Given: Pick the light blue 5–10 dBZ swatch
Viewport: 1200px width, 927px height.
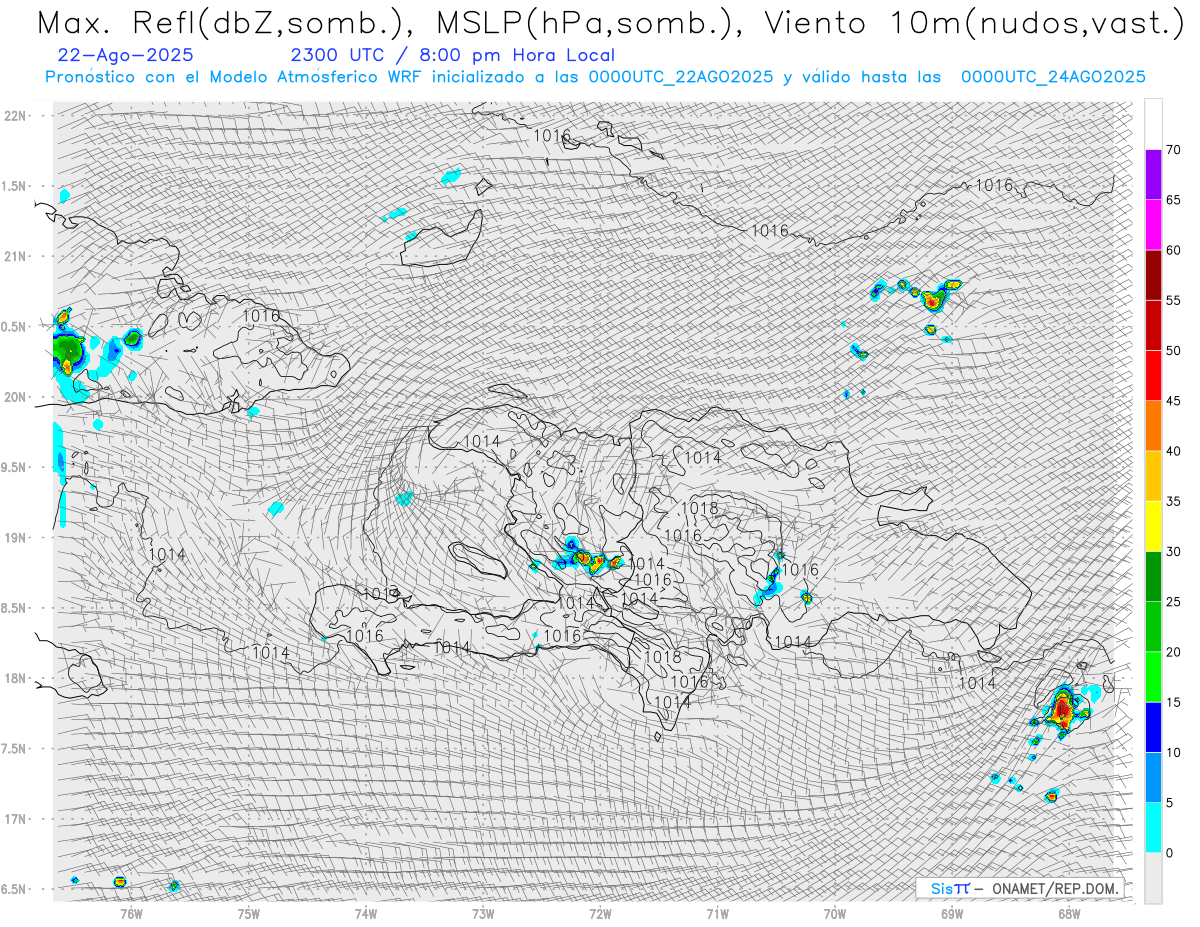Looking at the screenshot, I should pos(1153,778).
